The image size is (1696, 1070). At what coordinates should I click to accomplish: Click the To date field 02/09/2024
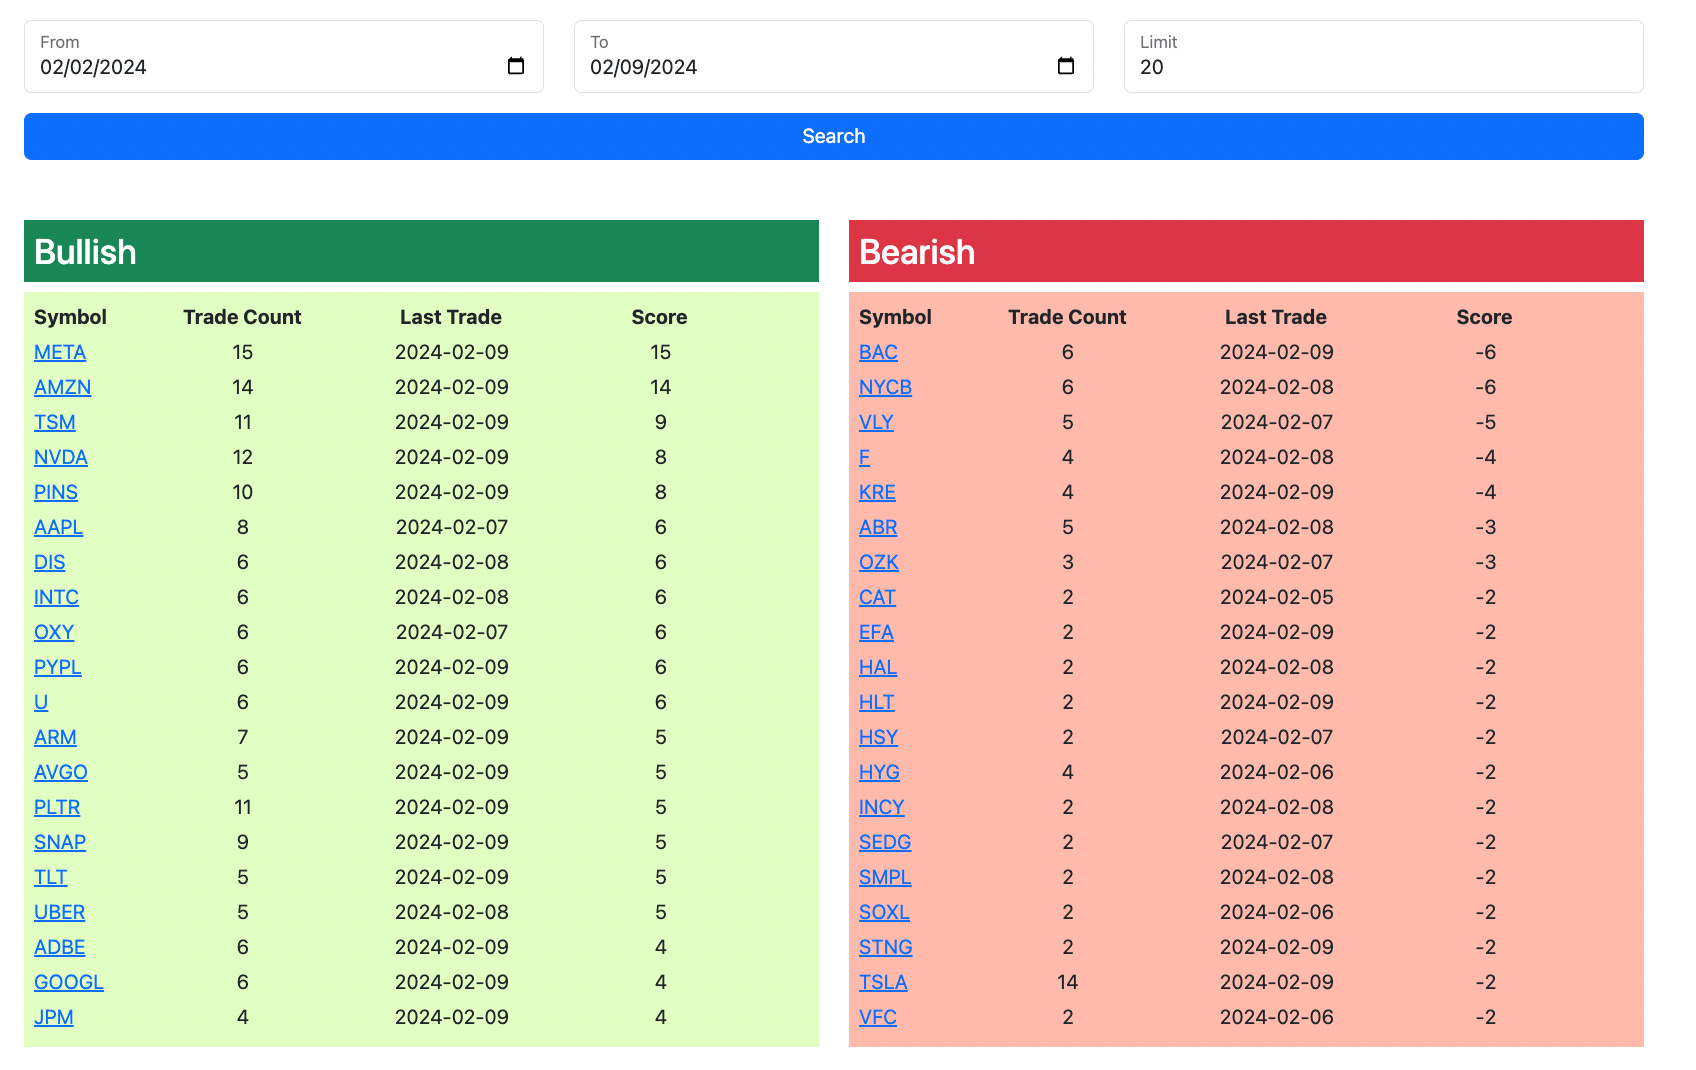834,57
